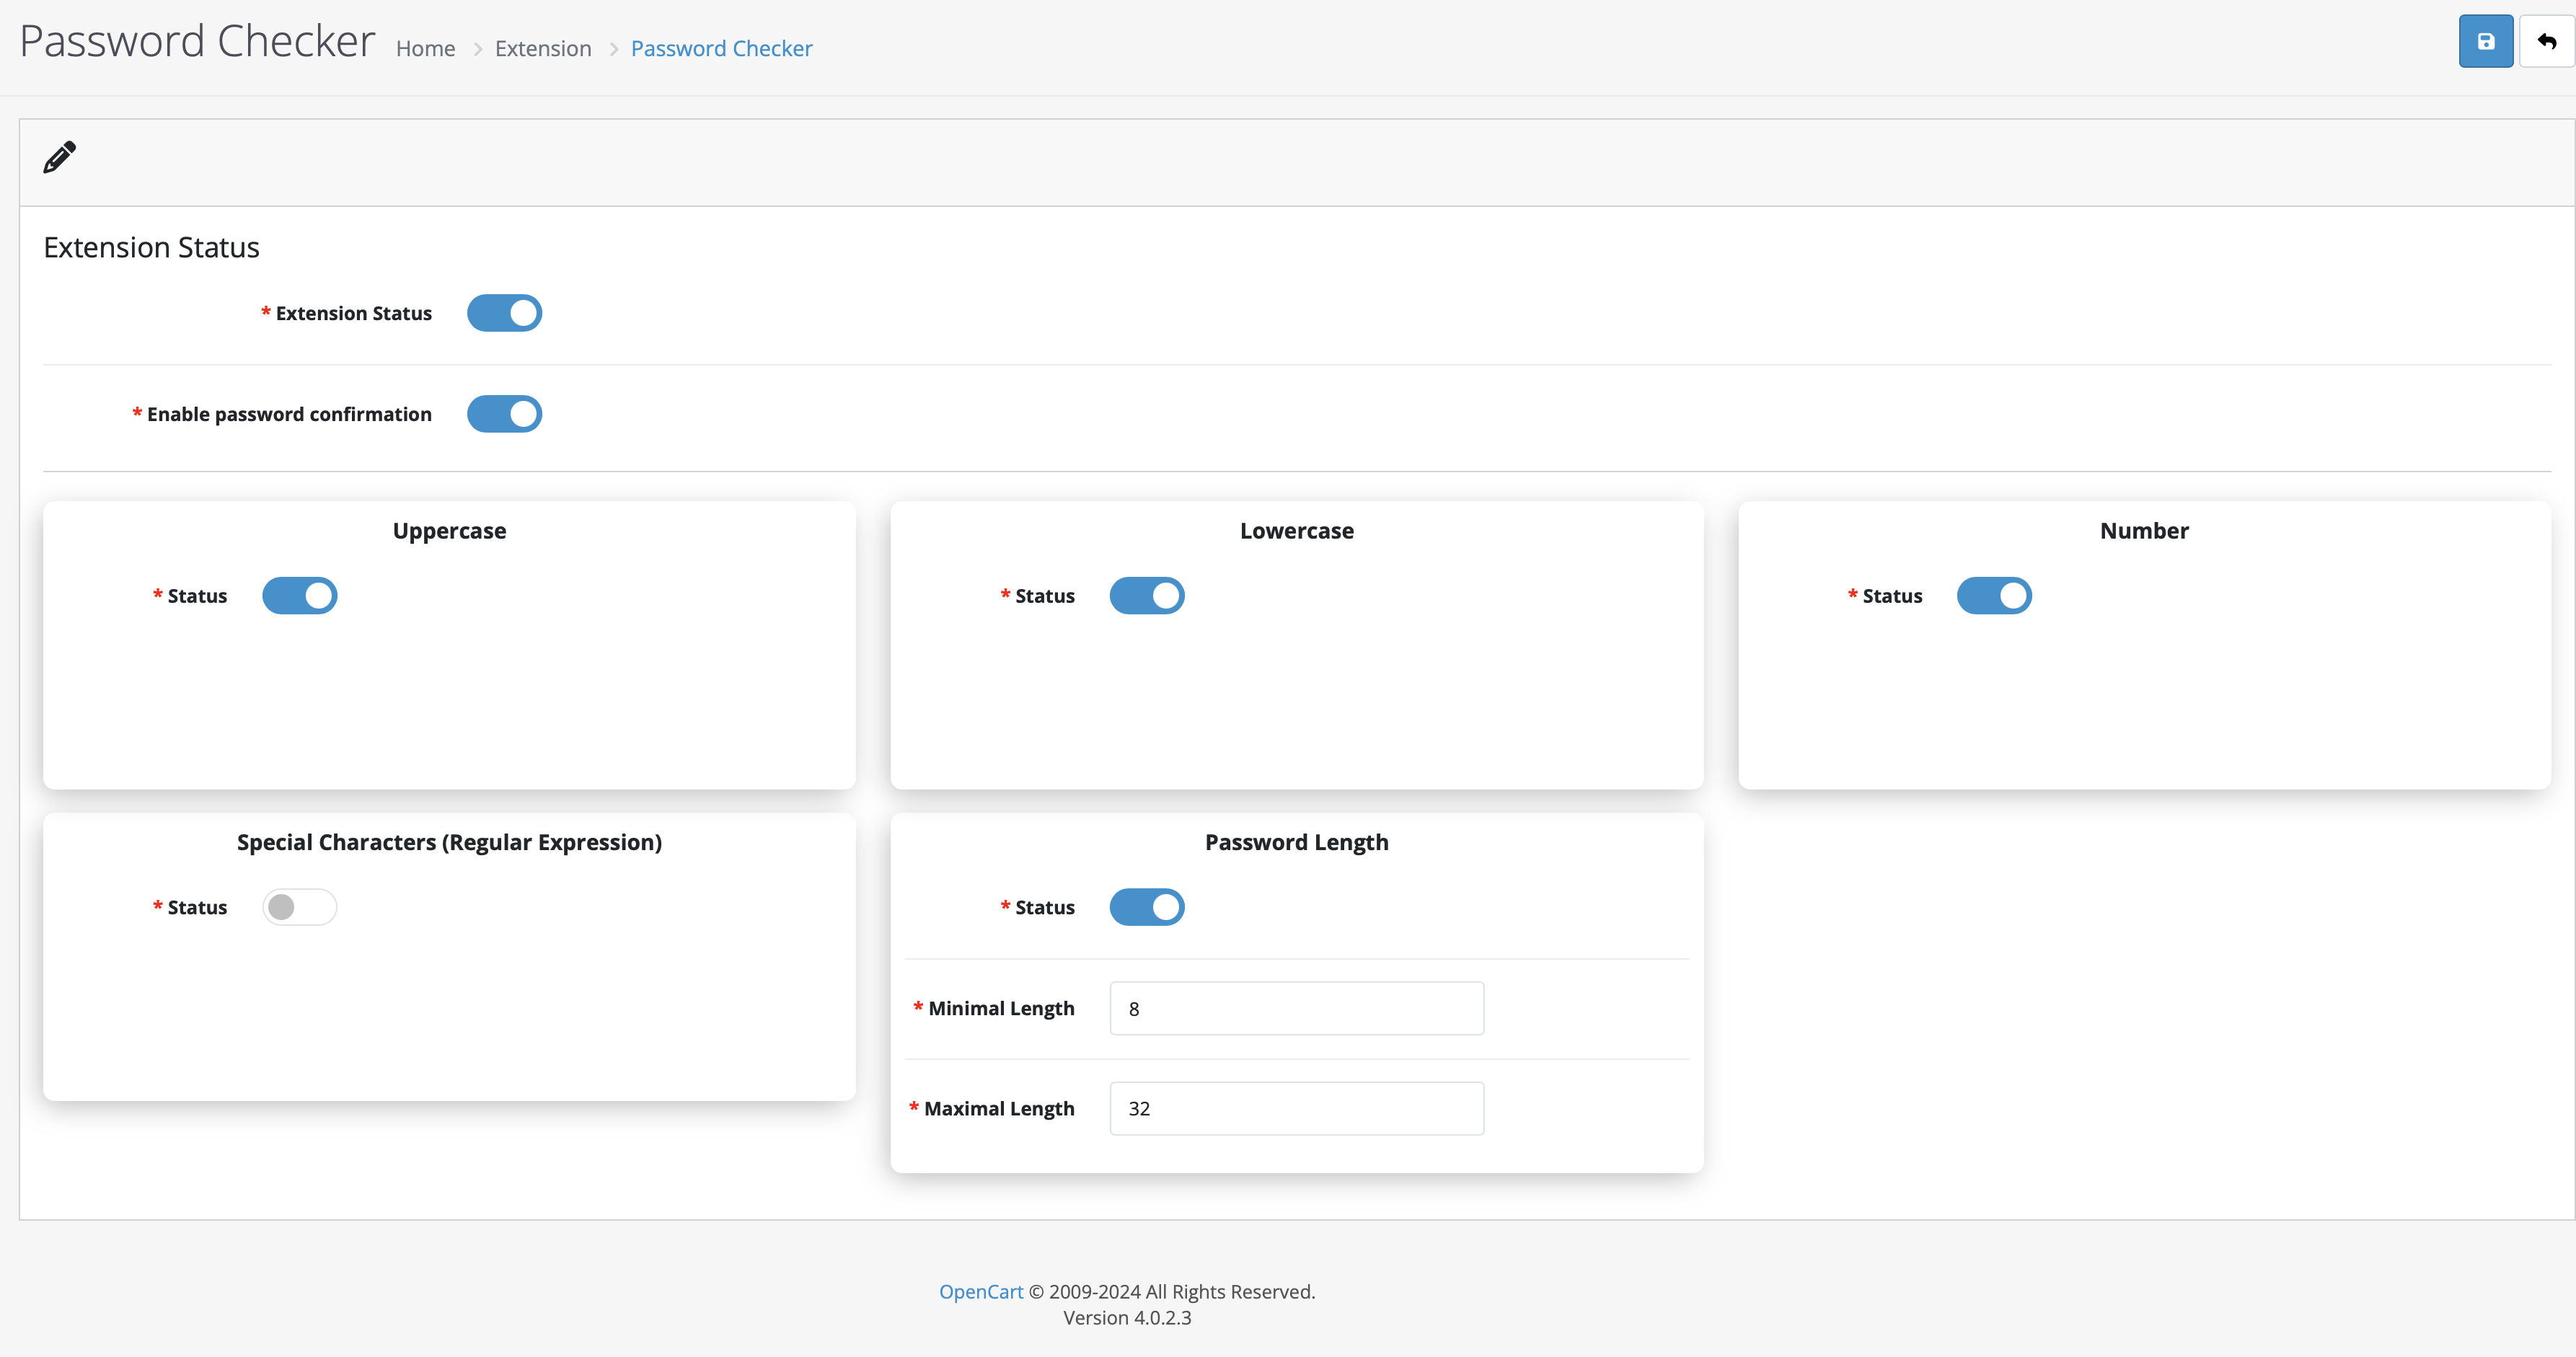Click the Maximal Length input field

coord(1297,1108)
